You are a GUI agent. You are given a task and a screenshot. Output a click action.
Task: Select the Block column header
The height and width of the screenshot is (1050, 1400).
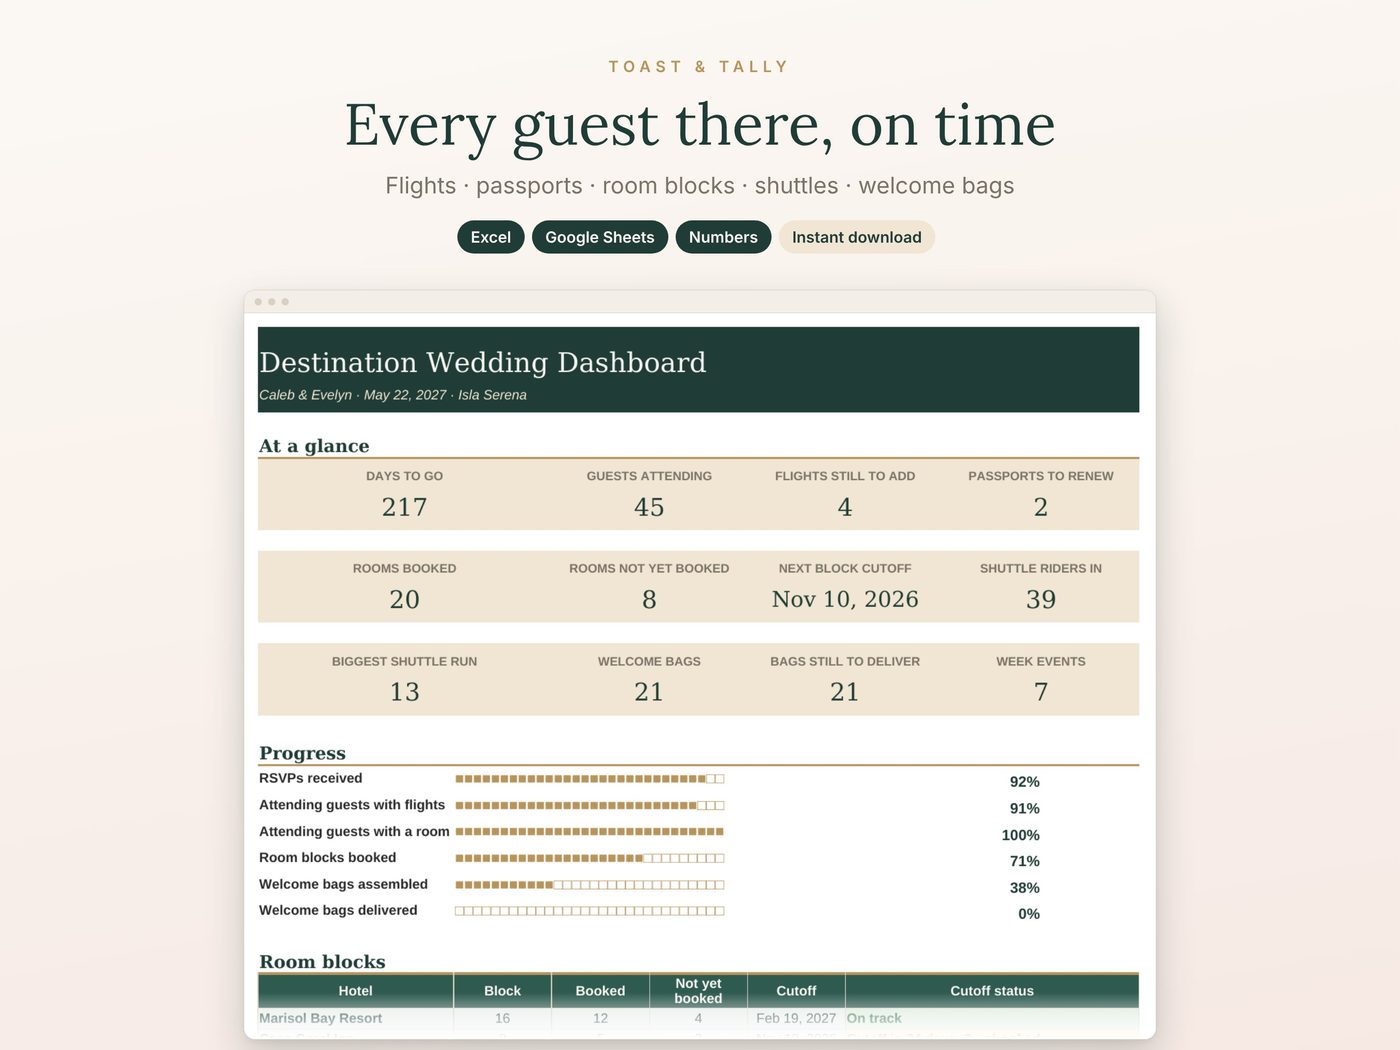[x=502, y=991]
